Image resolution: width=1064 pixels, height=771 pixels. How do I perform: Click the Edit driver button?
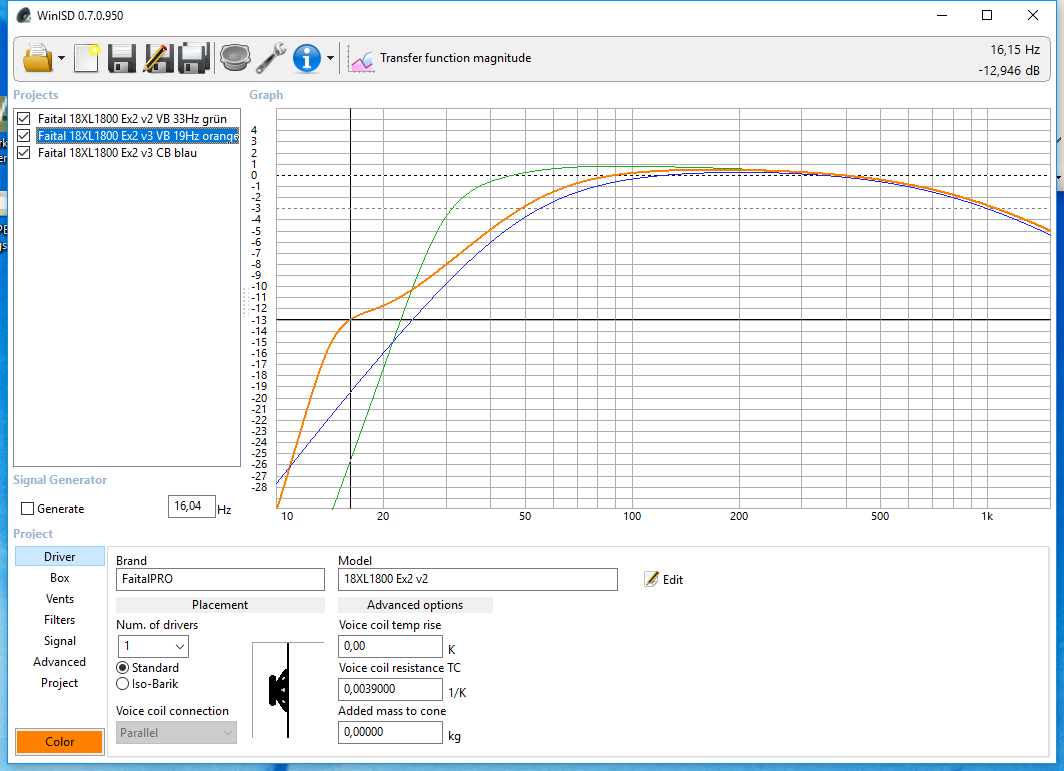pyautogui.click(x=664, y=579)
